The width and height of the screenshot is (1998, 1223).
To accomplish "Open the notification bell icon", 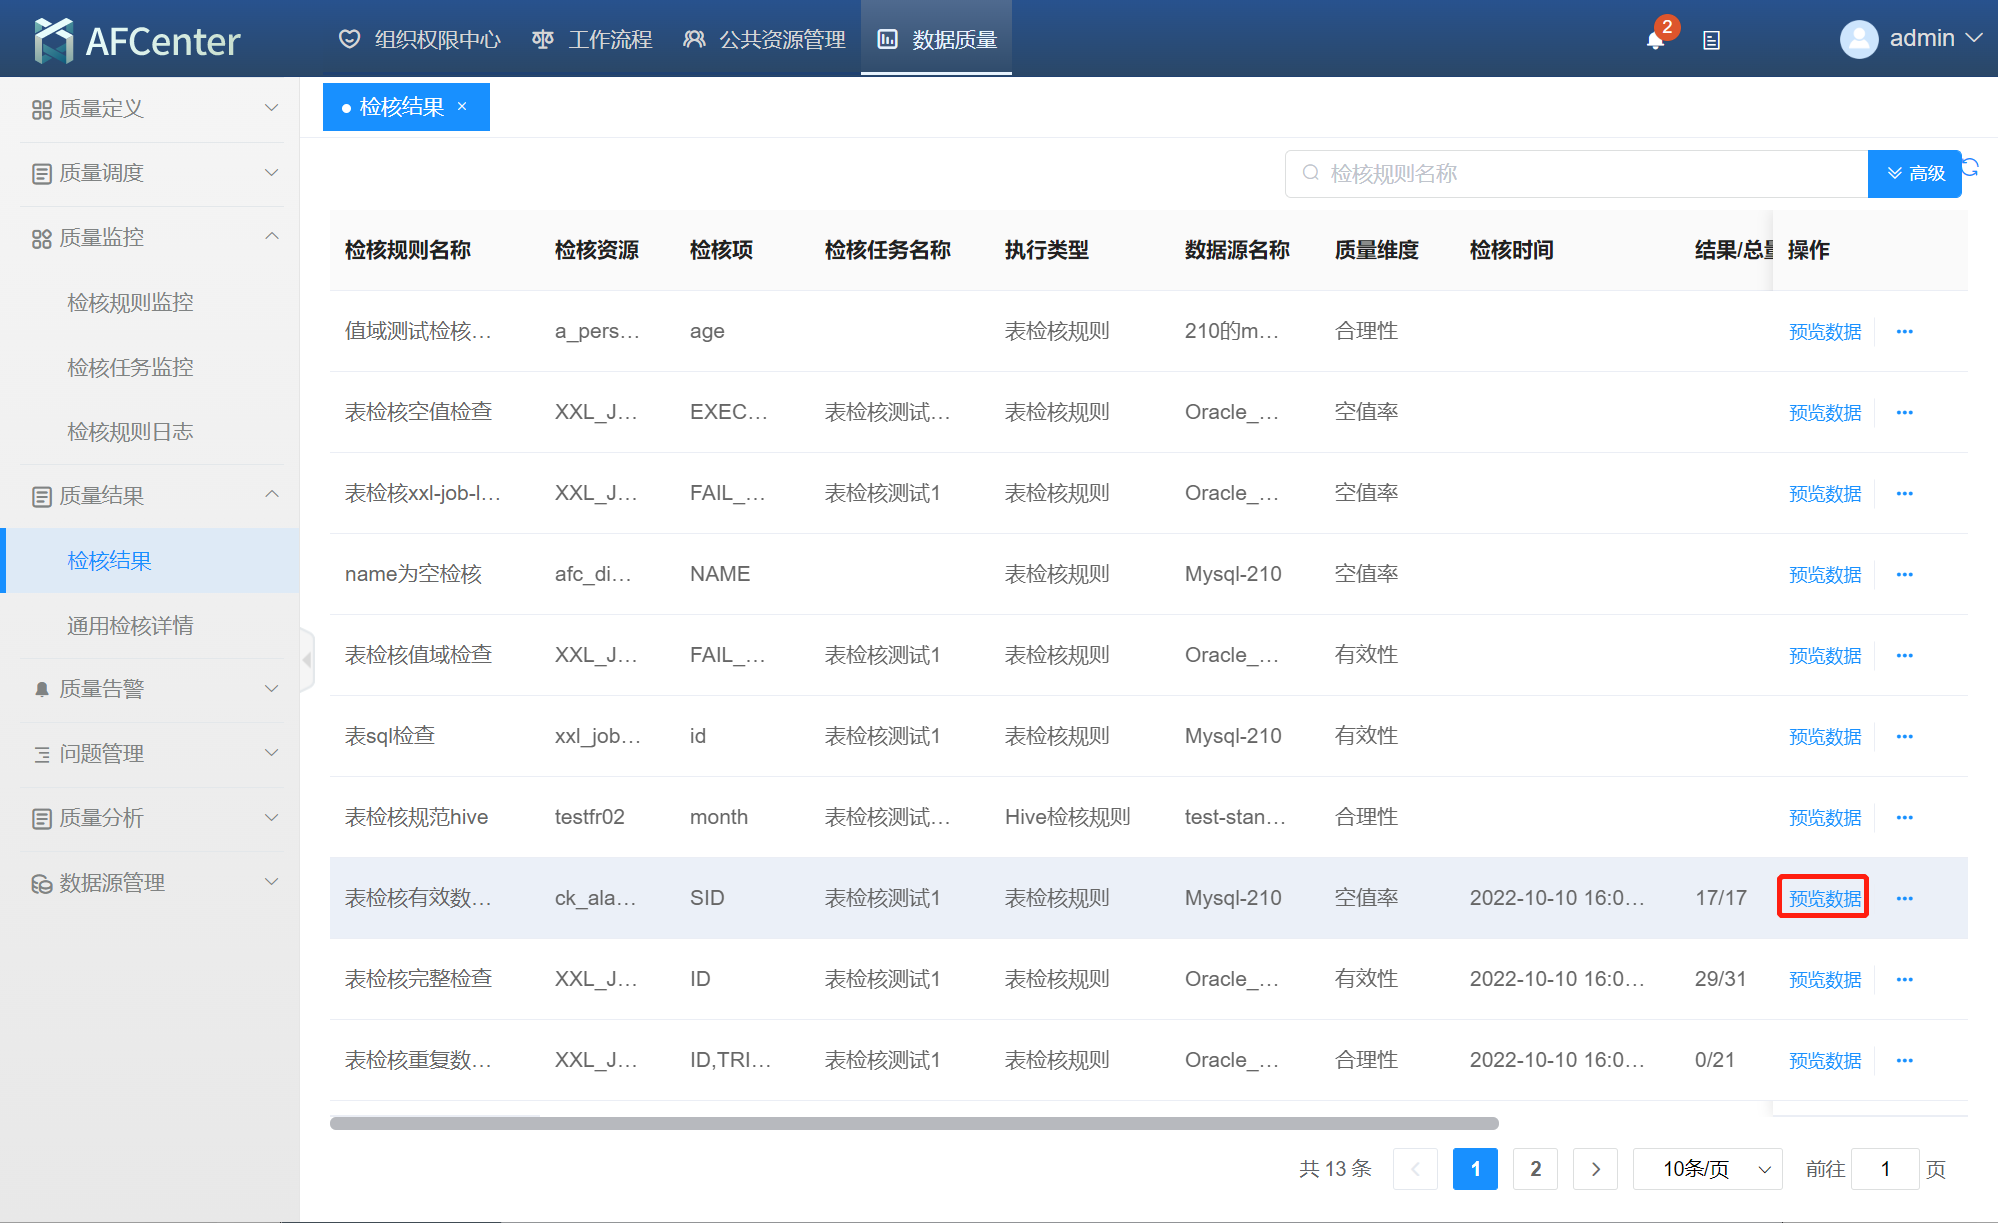I will [1655, 40].
